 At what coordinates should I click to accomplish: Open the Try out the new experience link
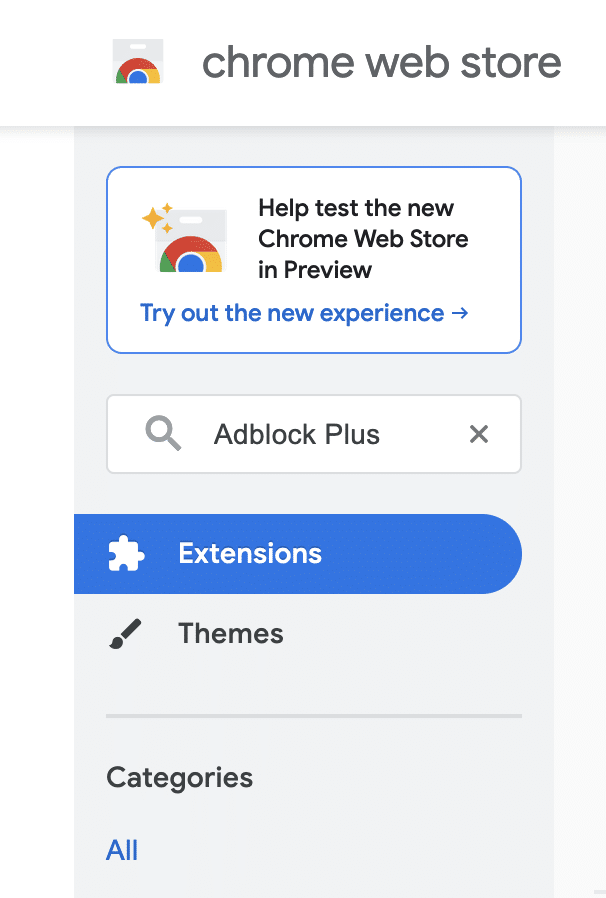pos(292,313)
